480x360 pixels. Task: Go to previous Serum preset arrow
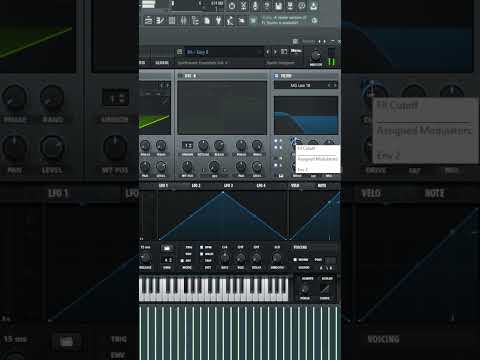click(267, 52)
